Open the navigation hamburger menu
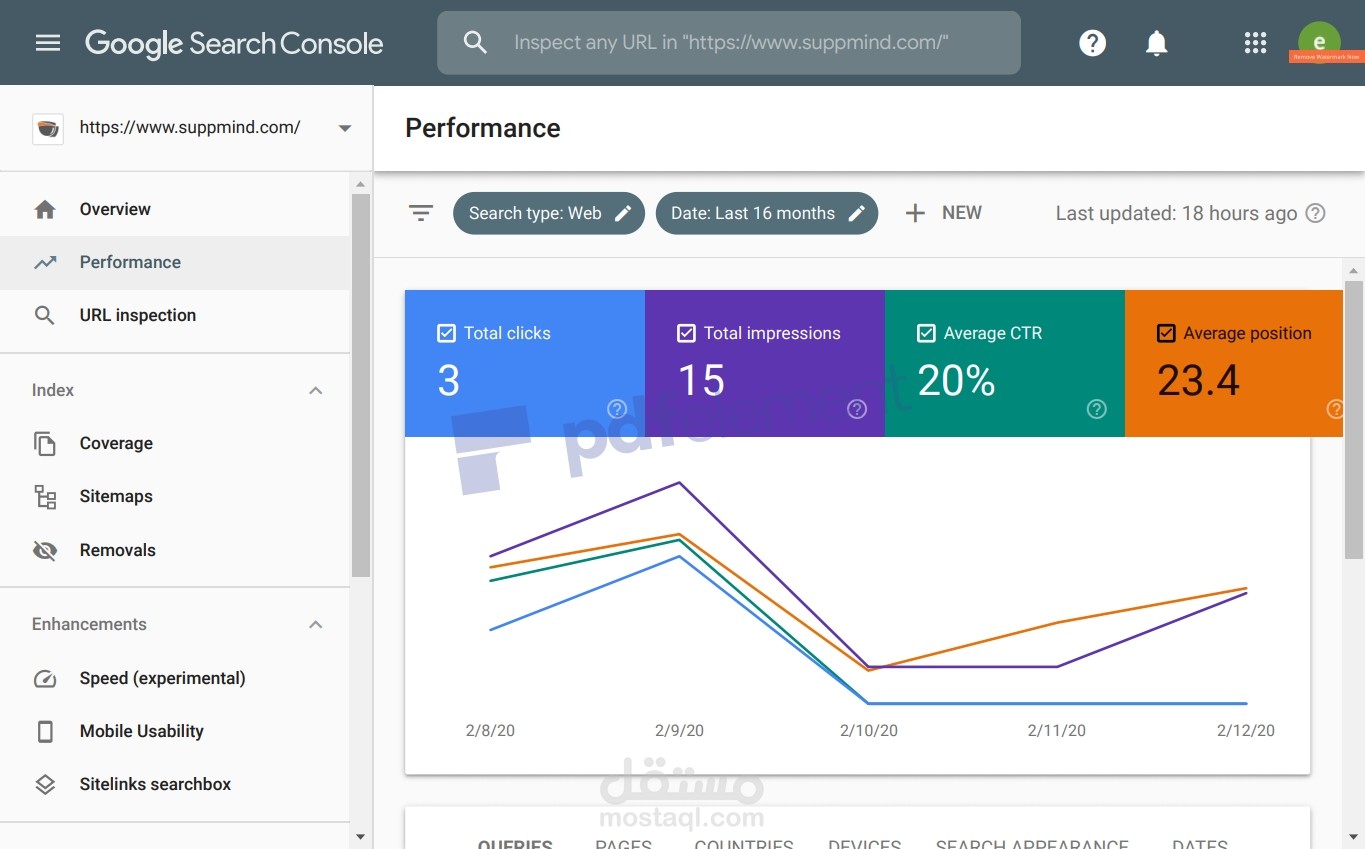 point(47,42)
